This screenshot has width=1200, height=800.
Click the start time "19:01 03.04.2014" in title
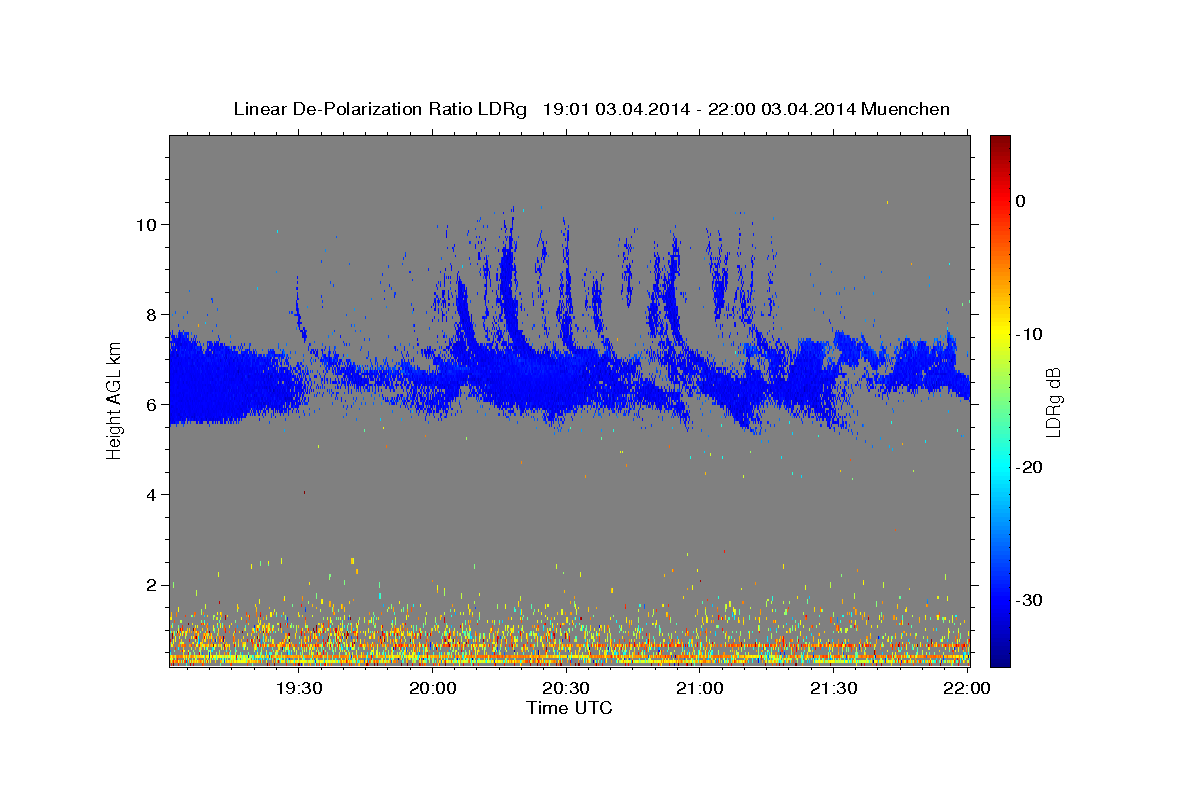point(616,109)
